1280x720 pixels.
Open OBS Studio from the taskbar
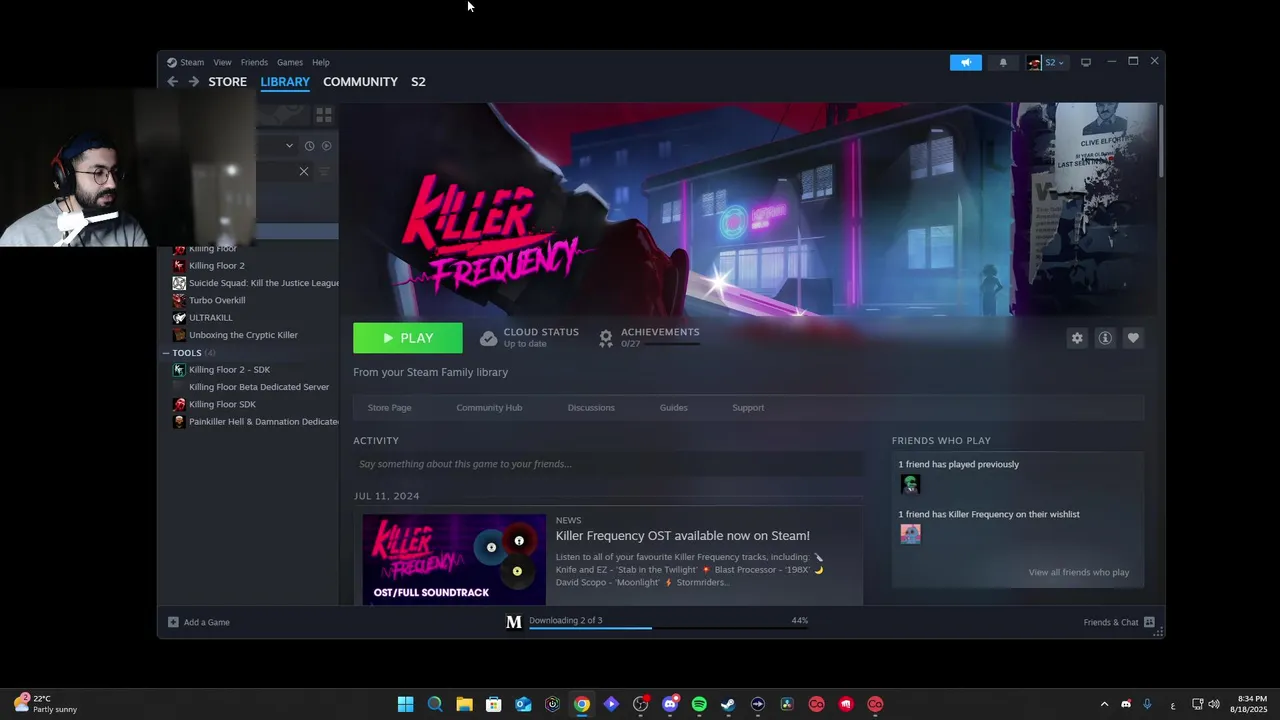640,704
